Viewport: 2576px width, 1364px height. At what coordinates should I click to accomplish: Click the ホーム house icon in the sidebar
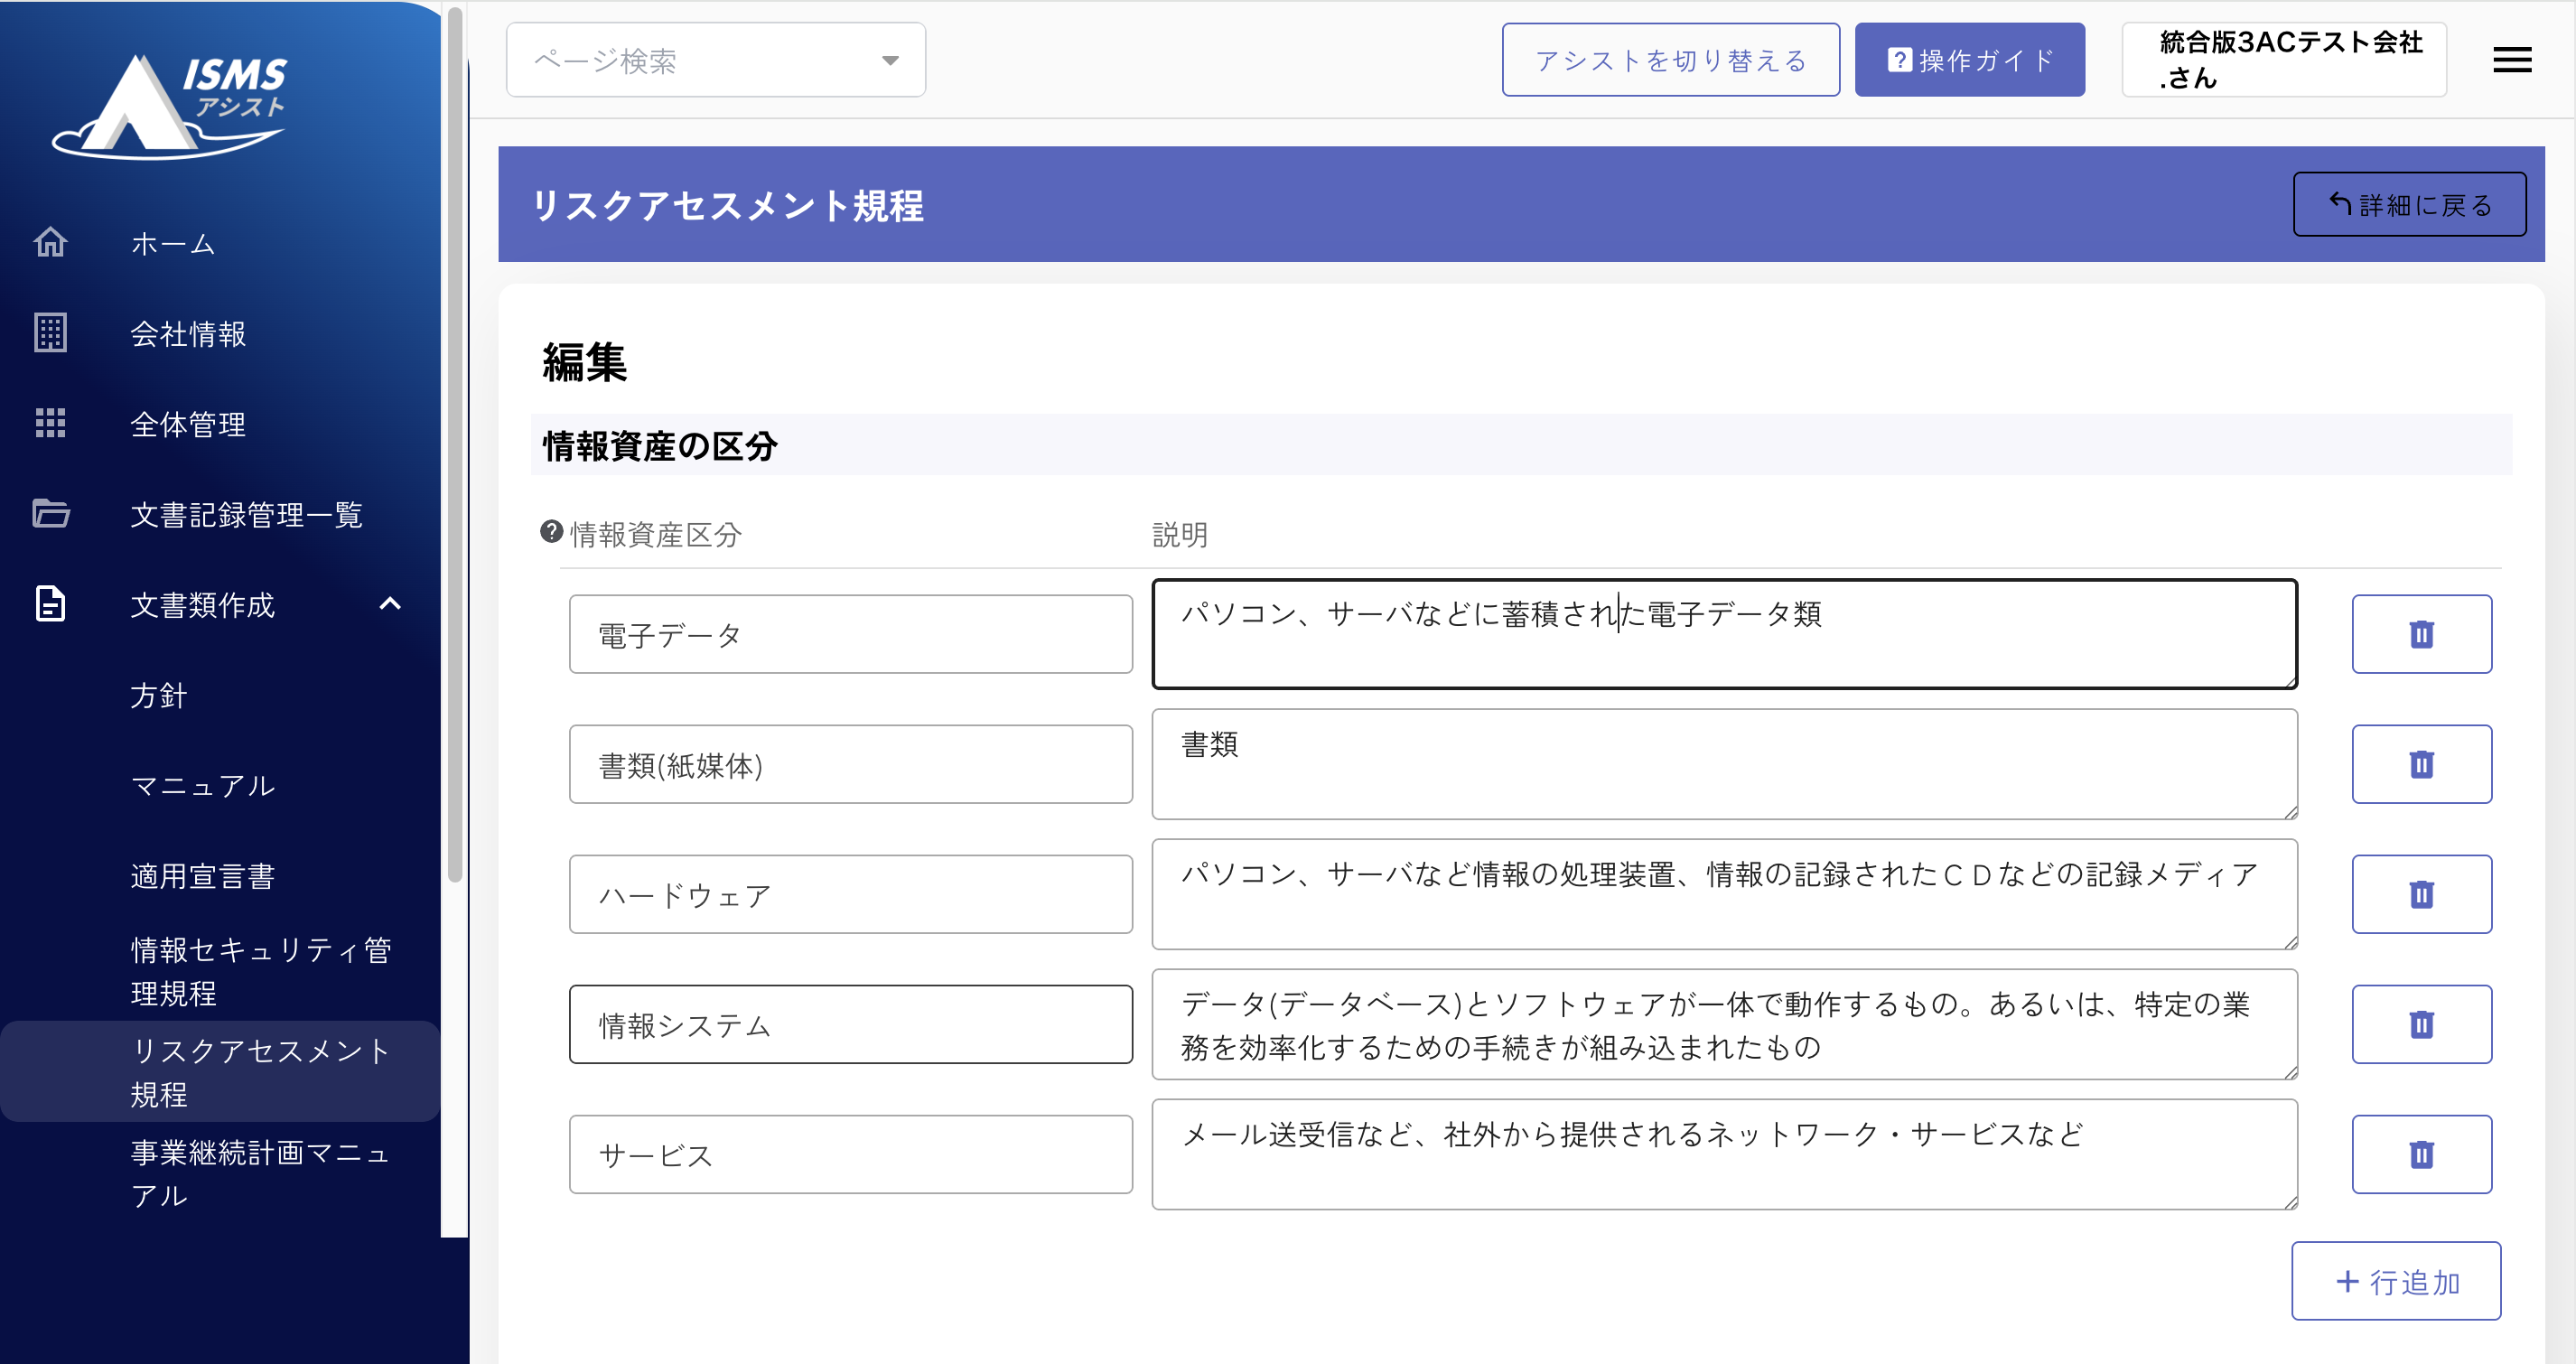pyautogui.click(x=50, y=242)
